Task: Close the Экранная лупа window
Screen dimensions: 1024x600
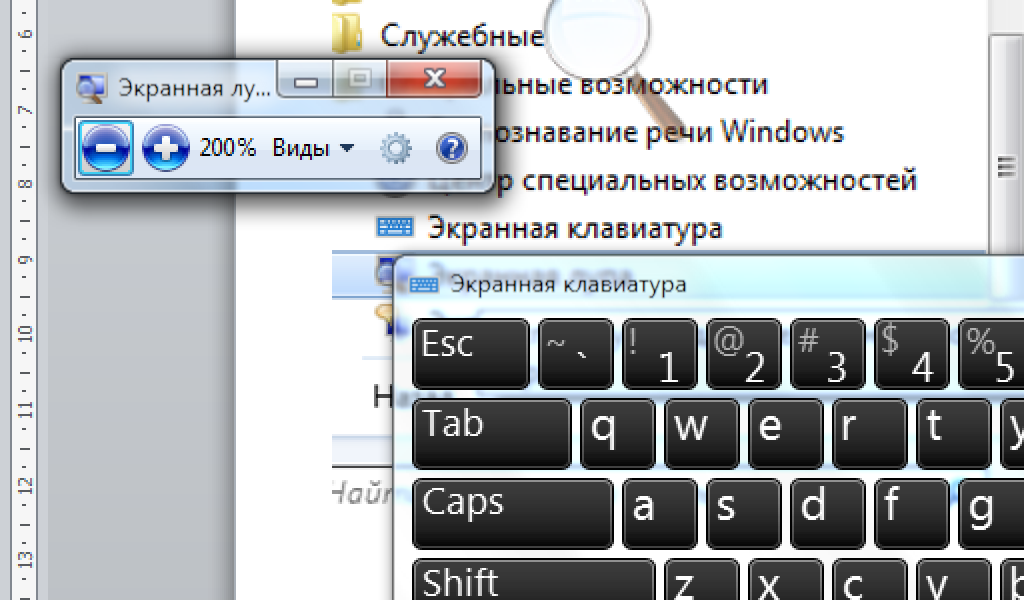Action: coord(434,79)
